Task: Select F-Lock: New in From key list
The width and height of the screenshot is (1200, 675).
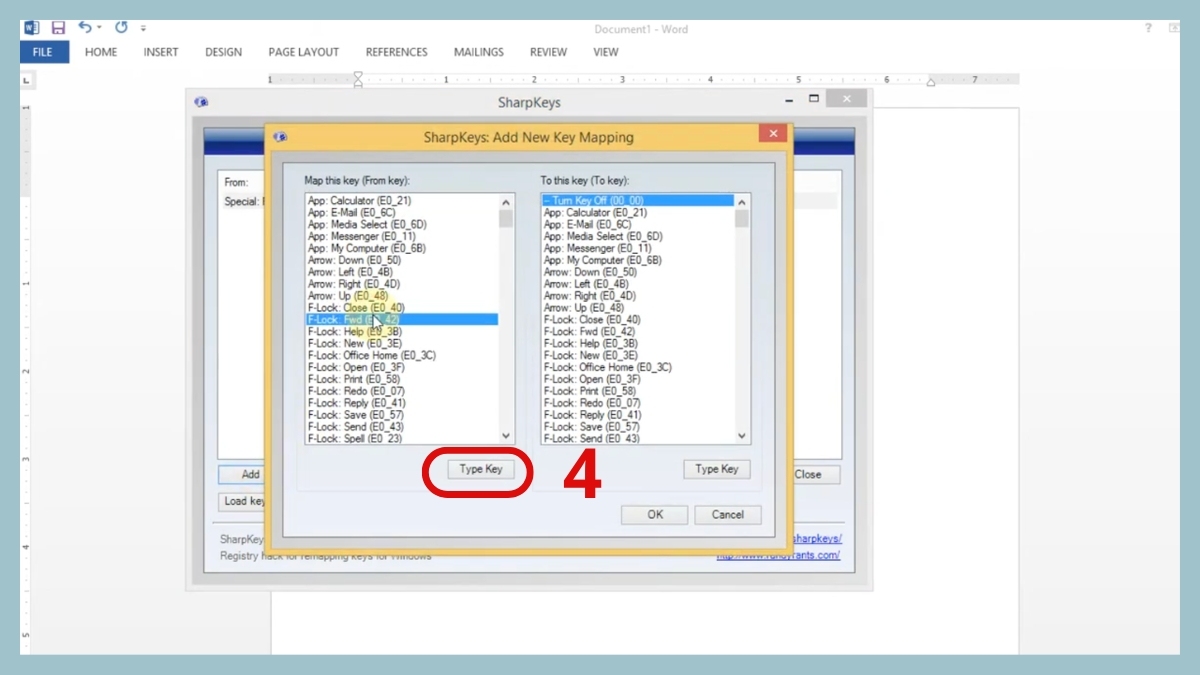Action: (402, 343)
